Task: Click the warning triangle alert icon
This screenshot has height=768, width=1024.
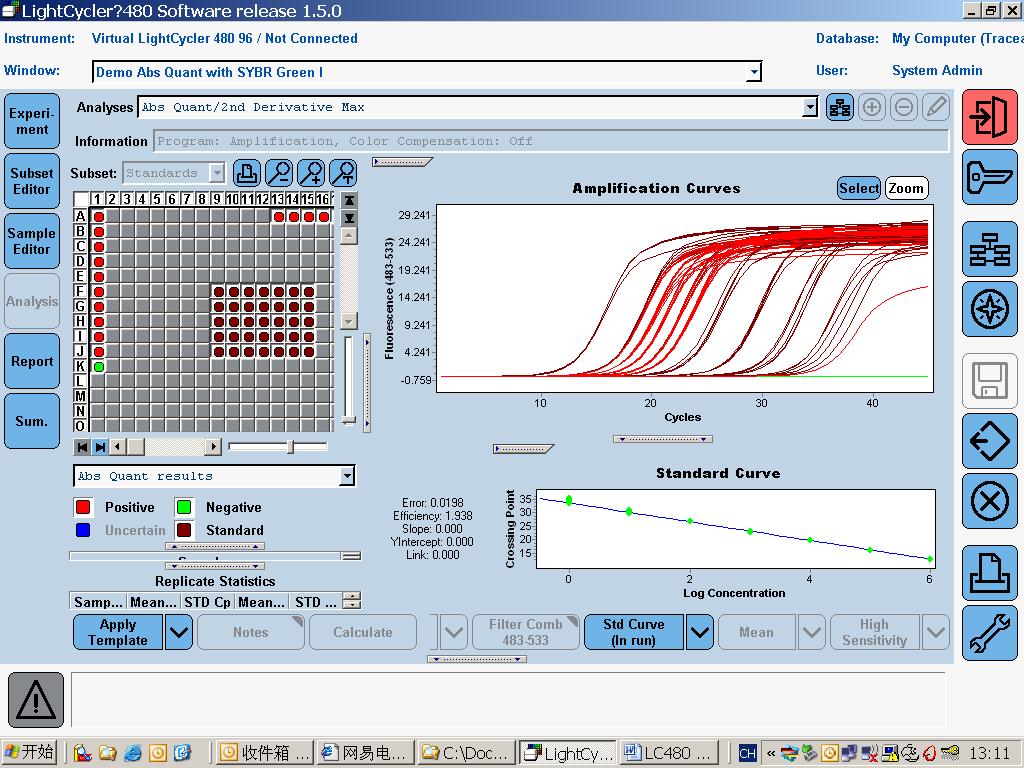Action: 36,700
